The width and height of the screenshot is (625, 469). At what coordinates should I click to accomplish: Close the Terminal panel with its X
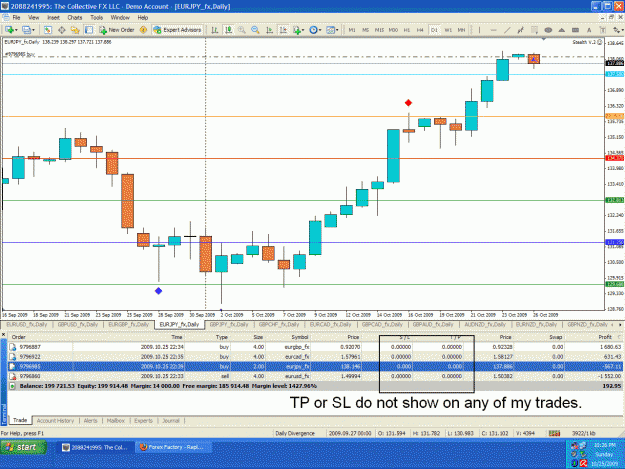[4, 336]
